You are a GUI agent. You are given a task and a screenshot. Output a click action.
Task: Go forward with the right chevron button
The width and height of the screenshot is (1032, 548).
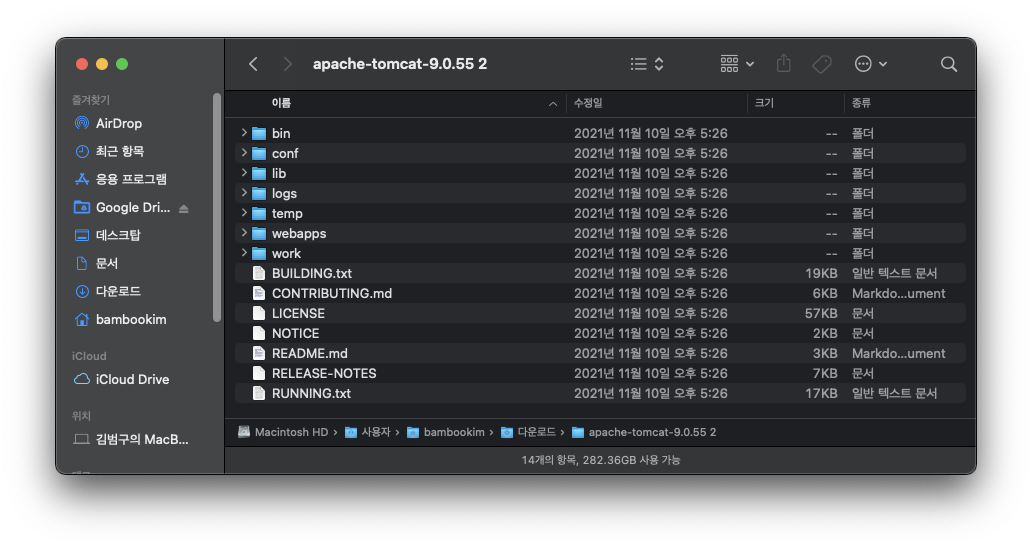pos(287,64)
